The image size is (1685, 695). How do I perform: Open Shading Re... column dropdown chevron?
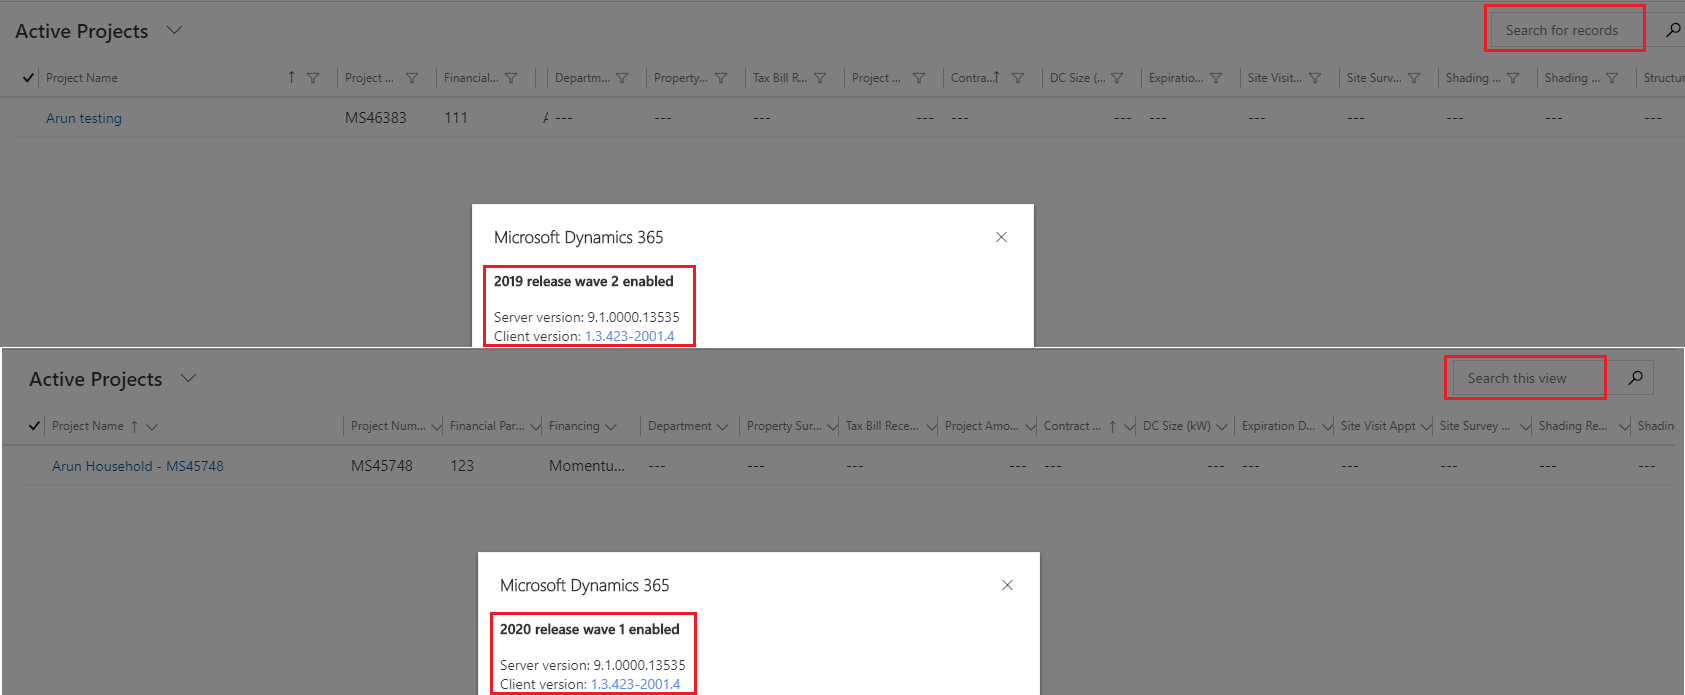click(1624, 427)
